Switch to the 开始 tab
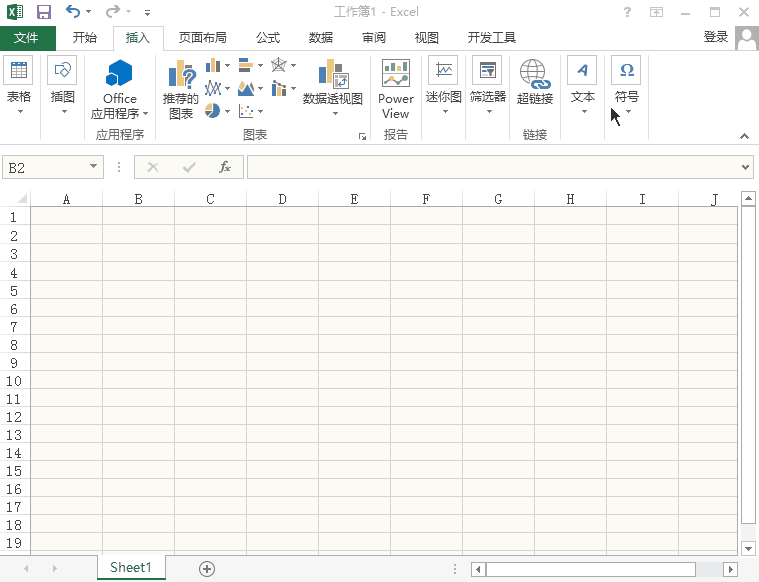The height and width of the screenshot is (582, 759). click(x=84, y=38)
